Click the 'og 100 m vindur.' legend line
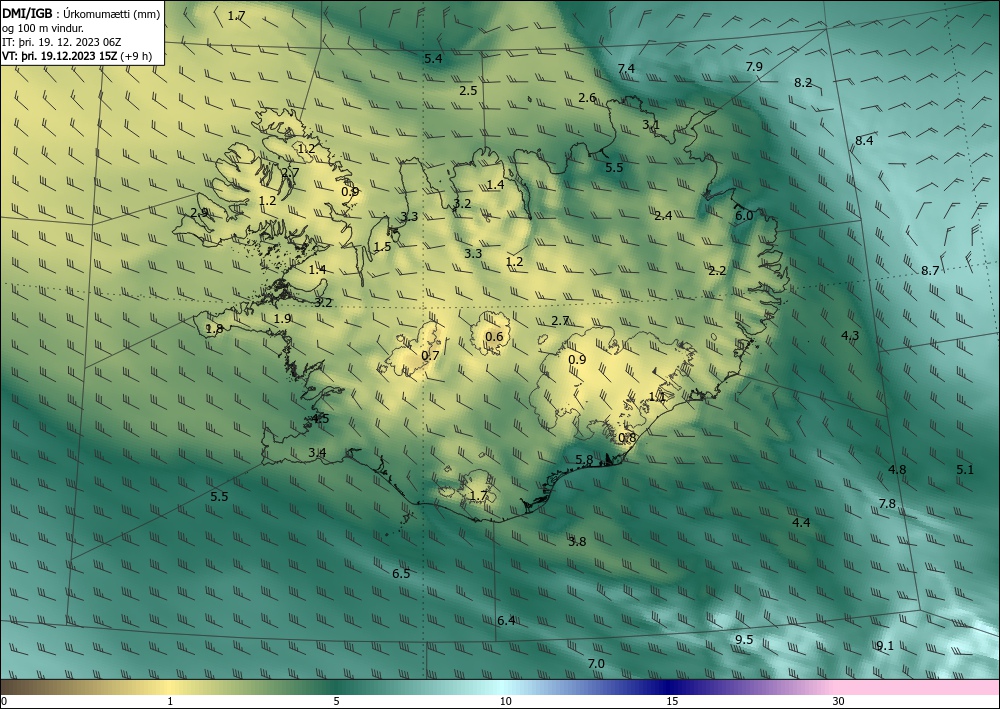This screenshot has height=709, width=1000. (x=43, y=28)
